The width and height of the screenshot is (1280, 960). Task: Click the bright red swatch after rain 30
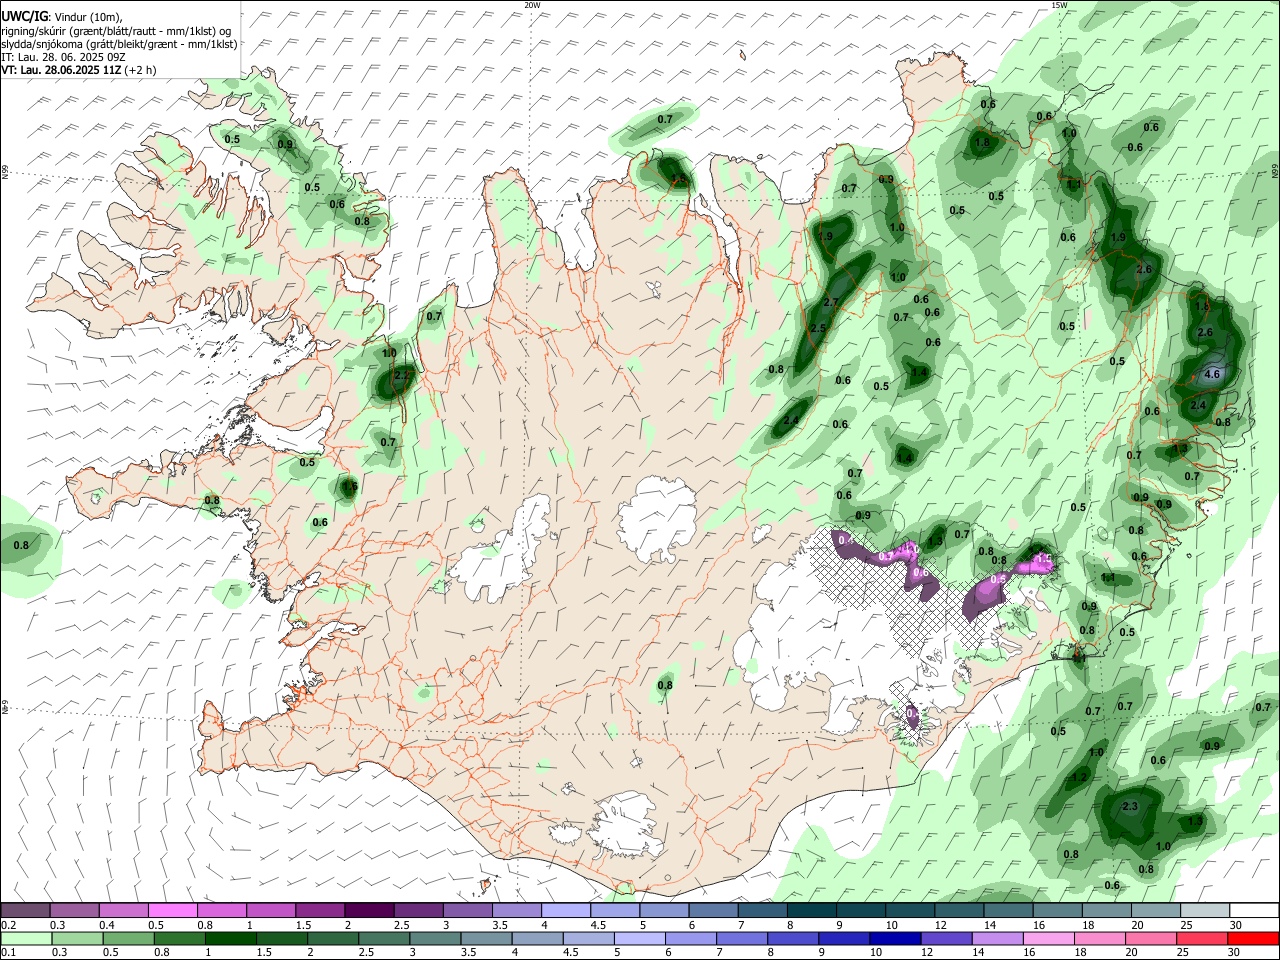pos(1253,938)
